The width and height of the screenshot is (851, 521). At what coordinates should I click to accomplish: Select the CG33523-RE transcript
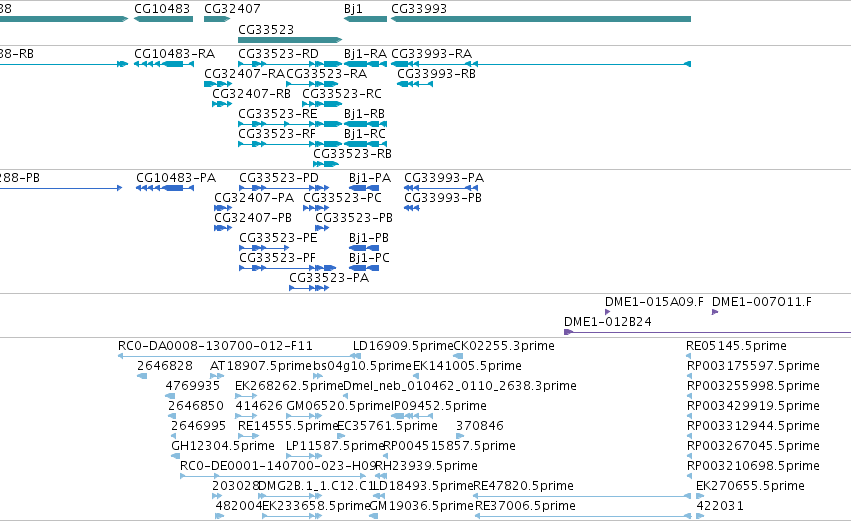coord(290,124)
